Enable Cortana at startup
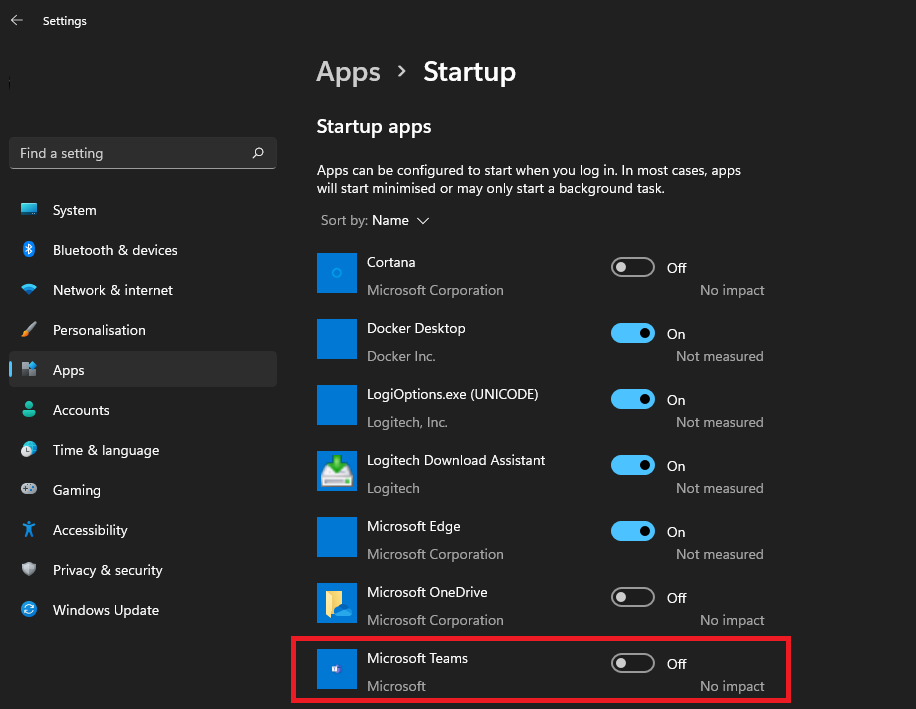The width and height of the screenshot is (916, 709). click(633, 267)
